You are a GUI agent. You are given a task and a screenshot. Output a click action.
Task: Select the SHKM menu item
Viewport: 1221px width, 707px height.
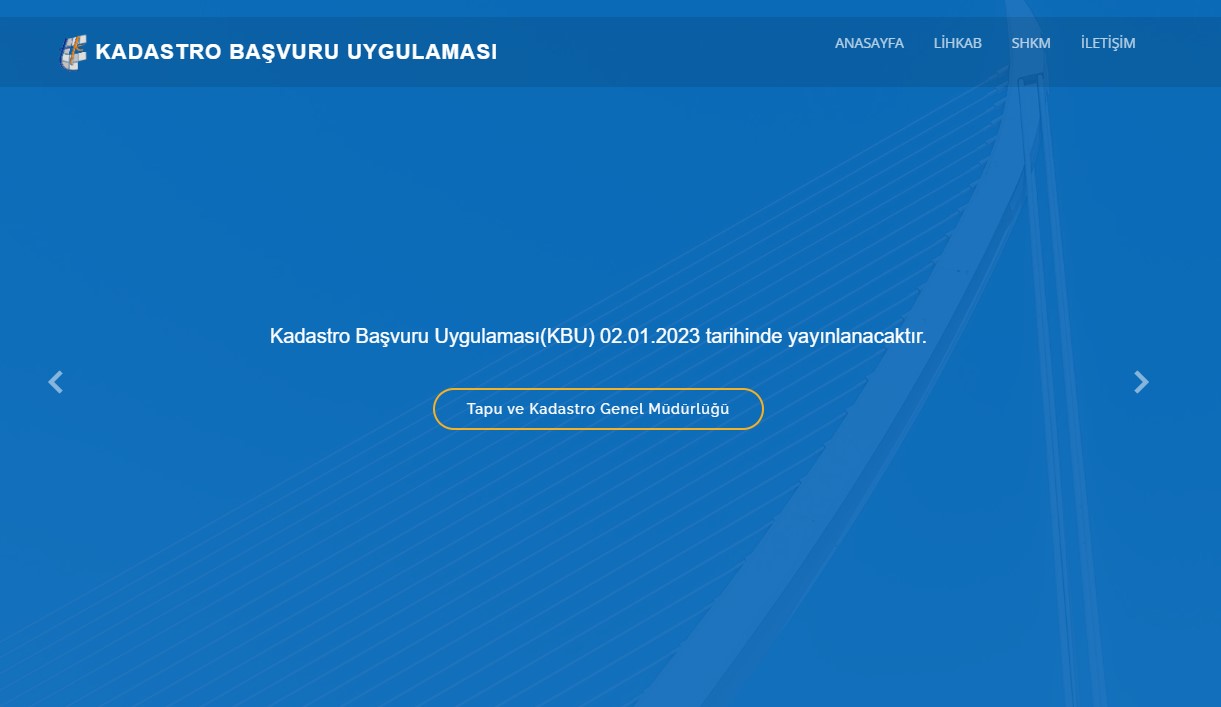tap(1031, 43)
